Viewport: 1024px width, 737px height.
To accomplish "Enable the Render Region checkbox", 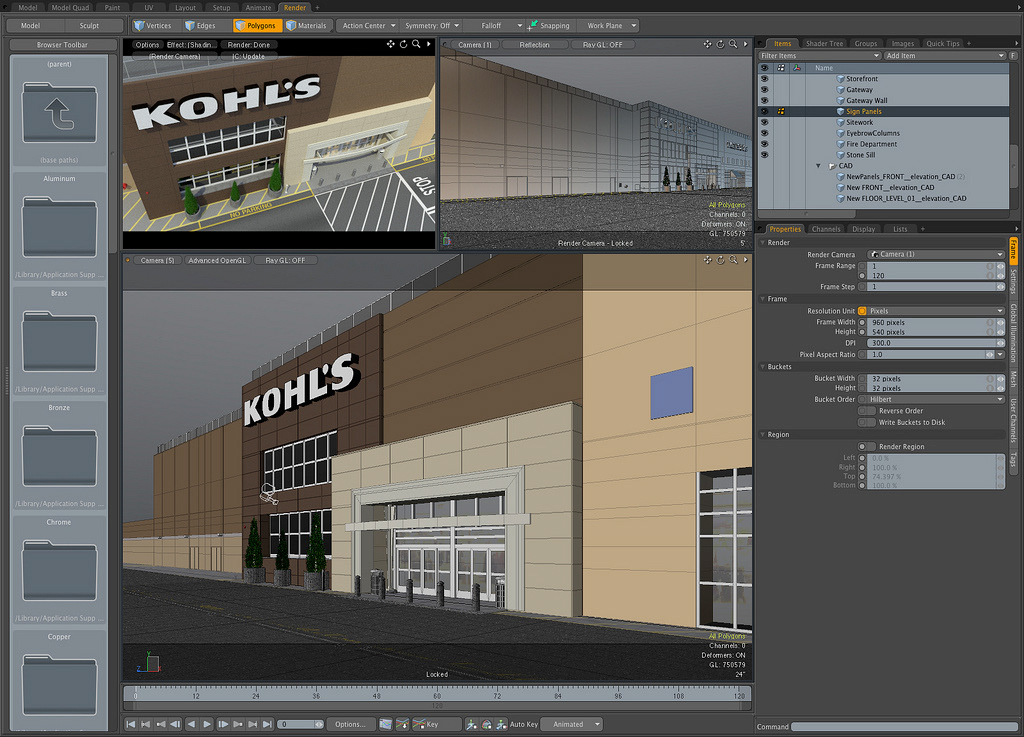I will 867,447.
